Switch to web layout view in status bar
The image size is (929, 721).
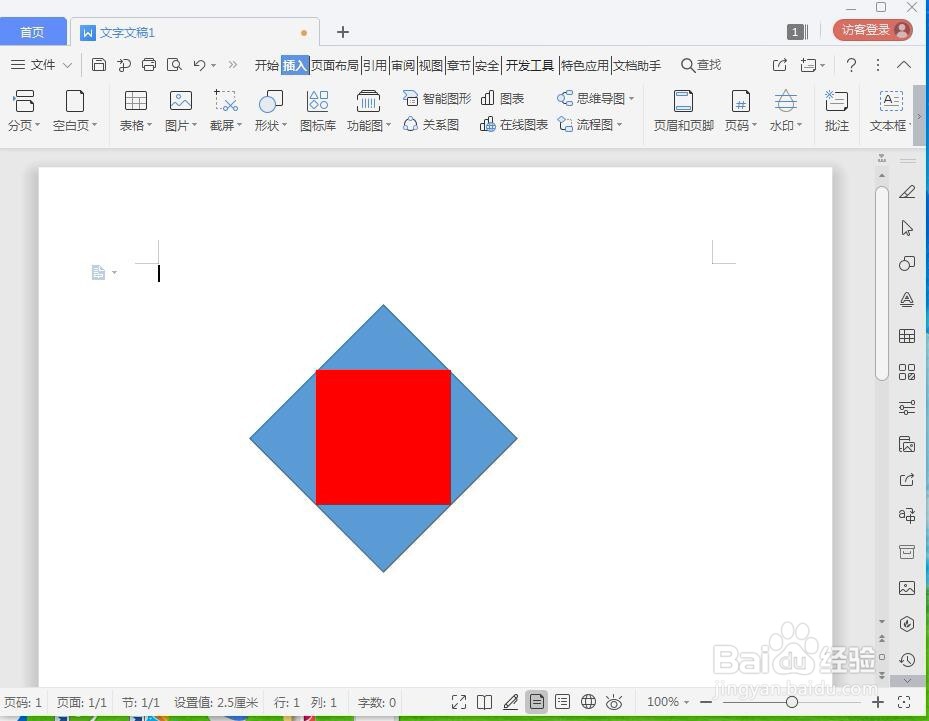588,702
